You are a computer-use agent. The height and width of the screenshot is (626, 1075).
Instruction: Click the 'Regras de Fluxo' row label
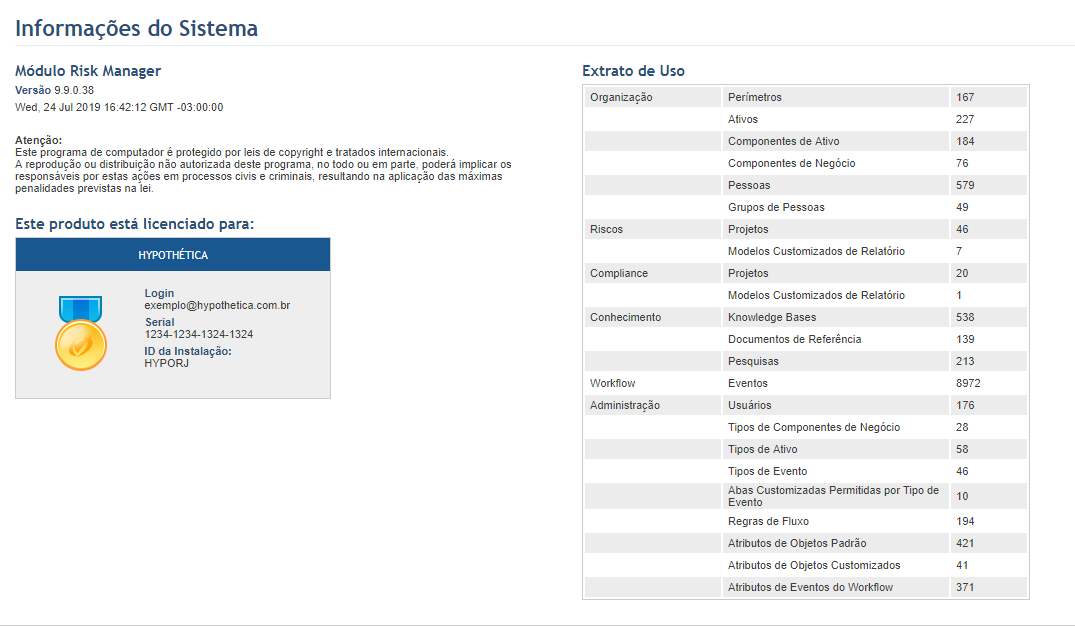tap(769, 521)
